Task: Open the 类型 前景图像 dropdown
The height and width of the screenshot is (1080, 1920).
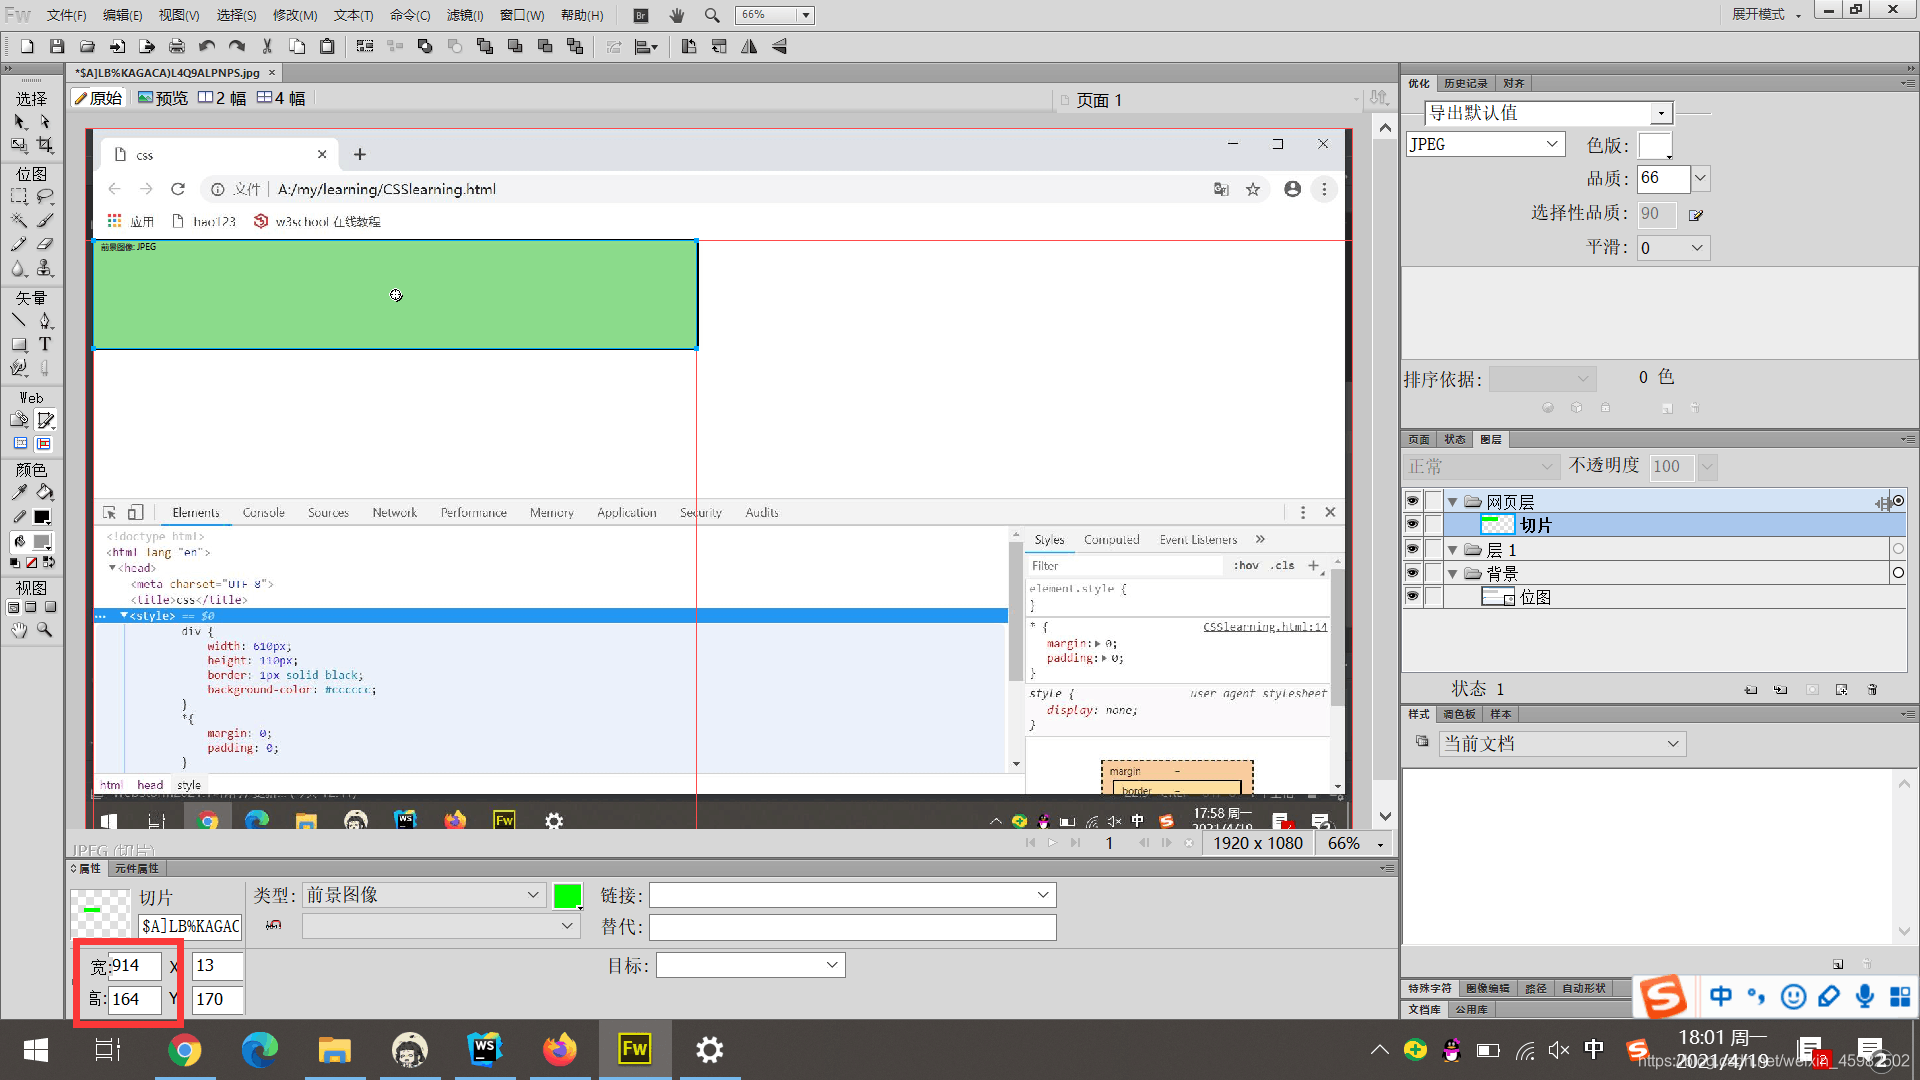Action: click(424, 895)
